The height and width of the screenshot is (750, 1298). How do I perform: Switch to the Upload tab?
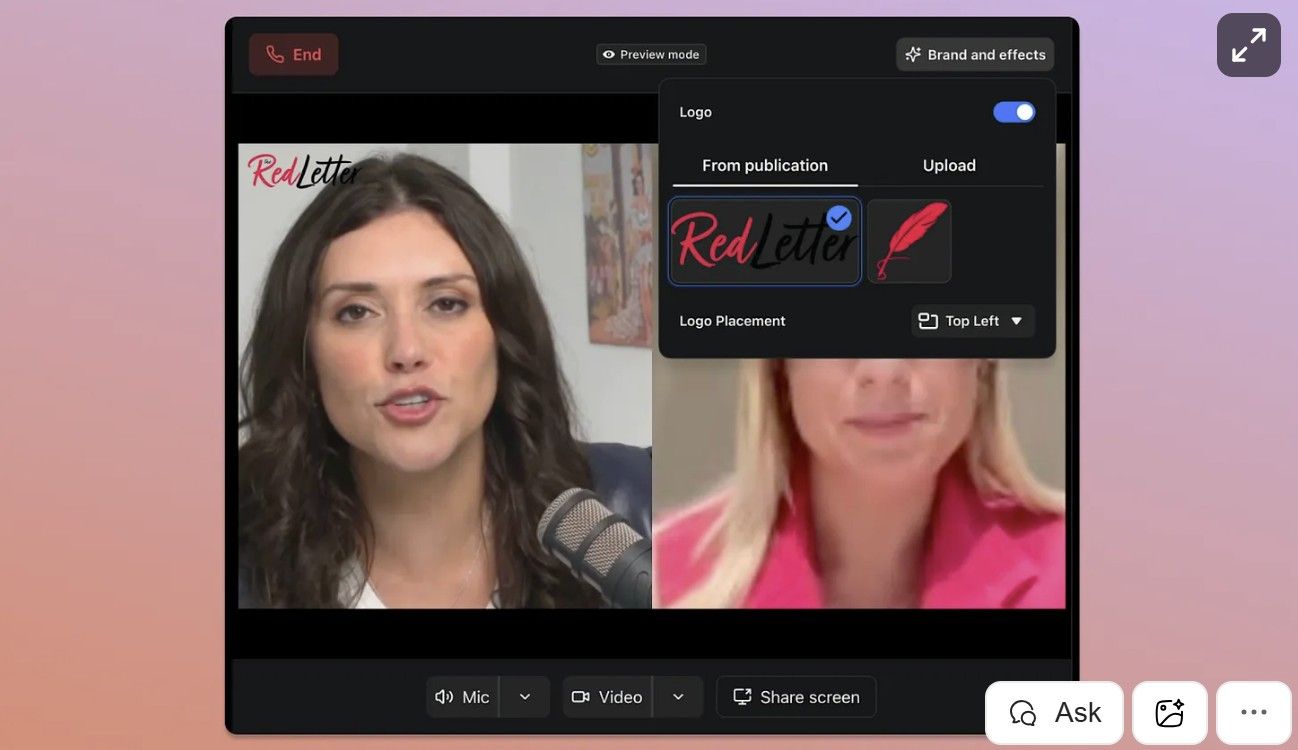(x=948, y=166)
